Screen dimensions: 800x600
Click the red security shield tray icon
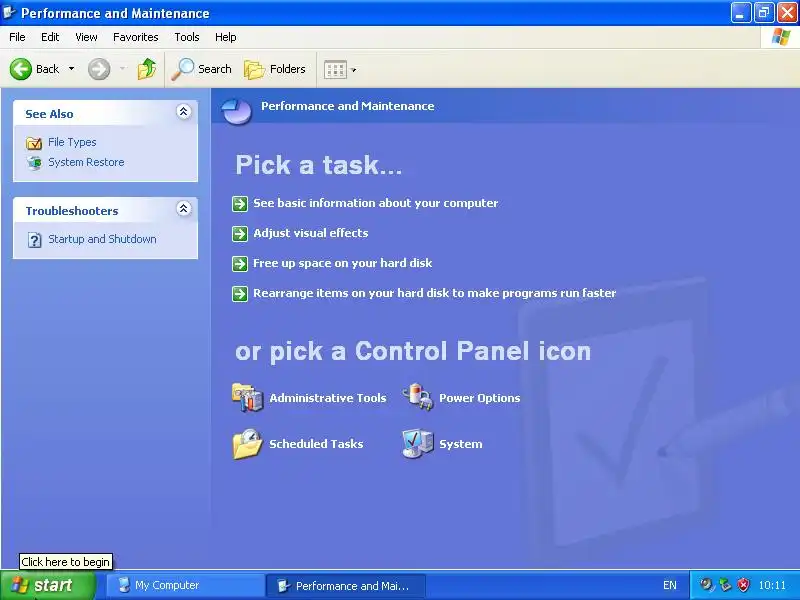point(744,585)
